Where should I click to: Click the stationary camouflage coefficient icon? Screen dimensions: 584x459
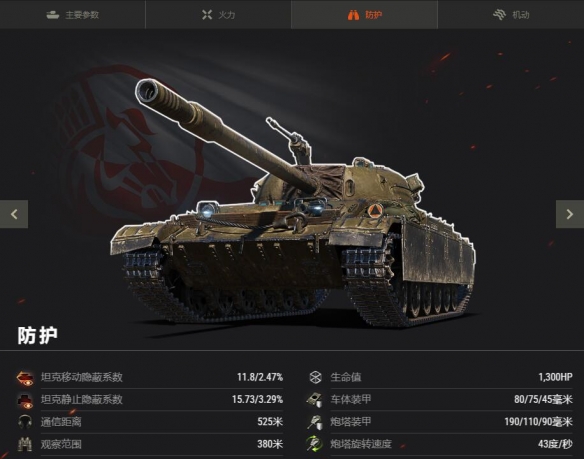tap(25, 400)
